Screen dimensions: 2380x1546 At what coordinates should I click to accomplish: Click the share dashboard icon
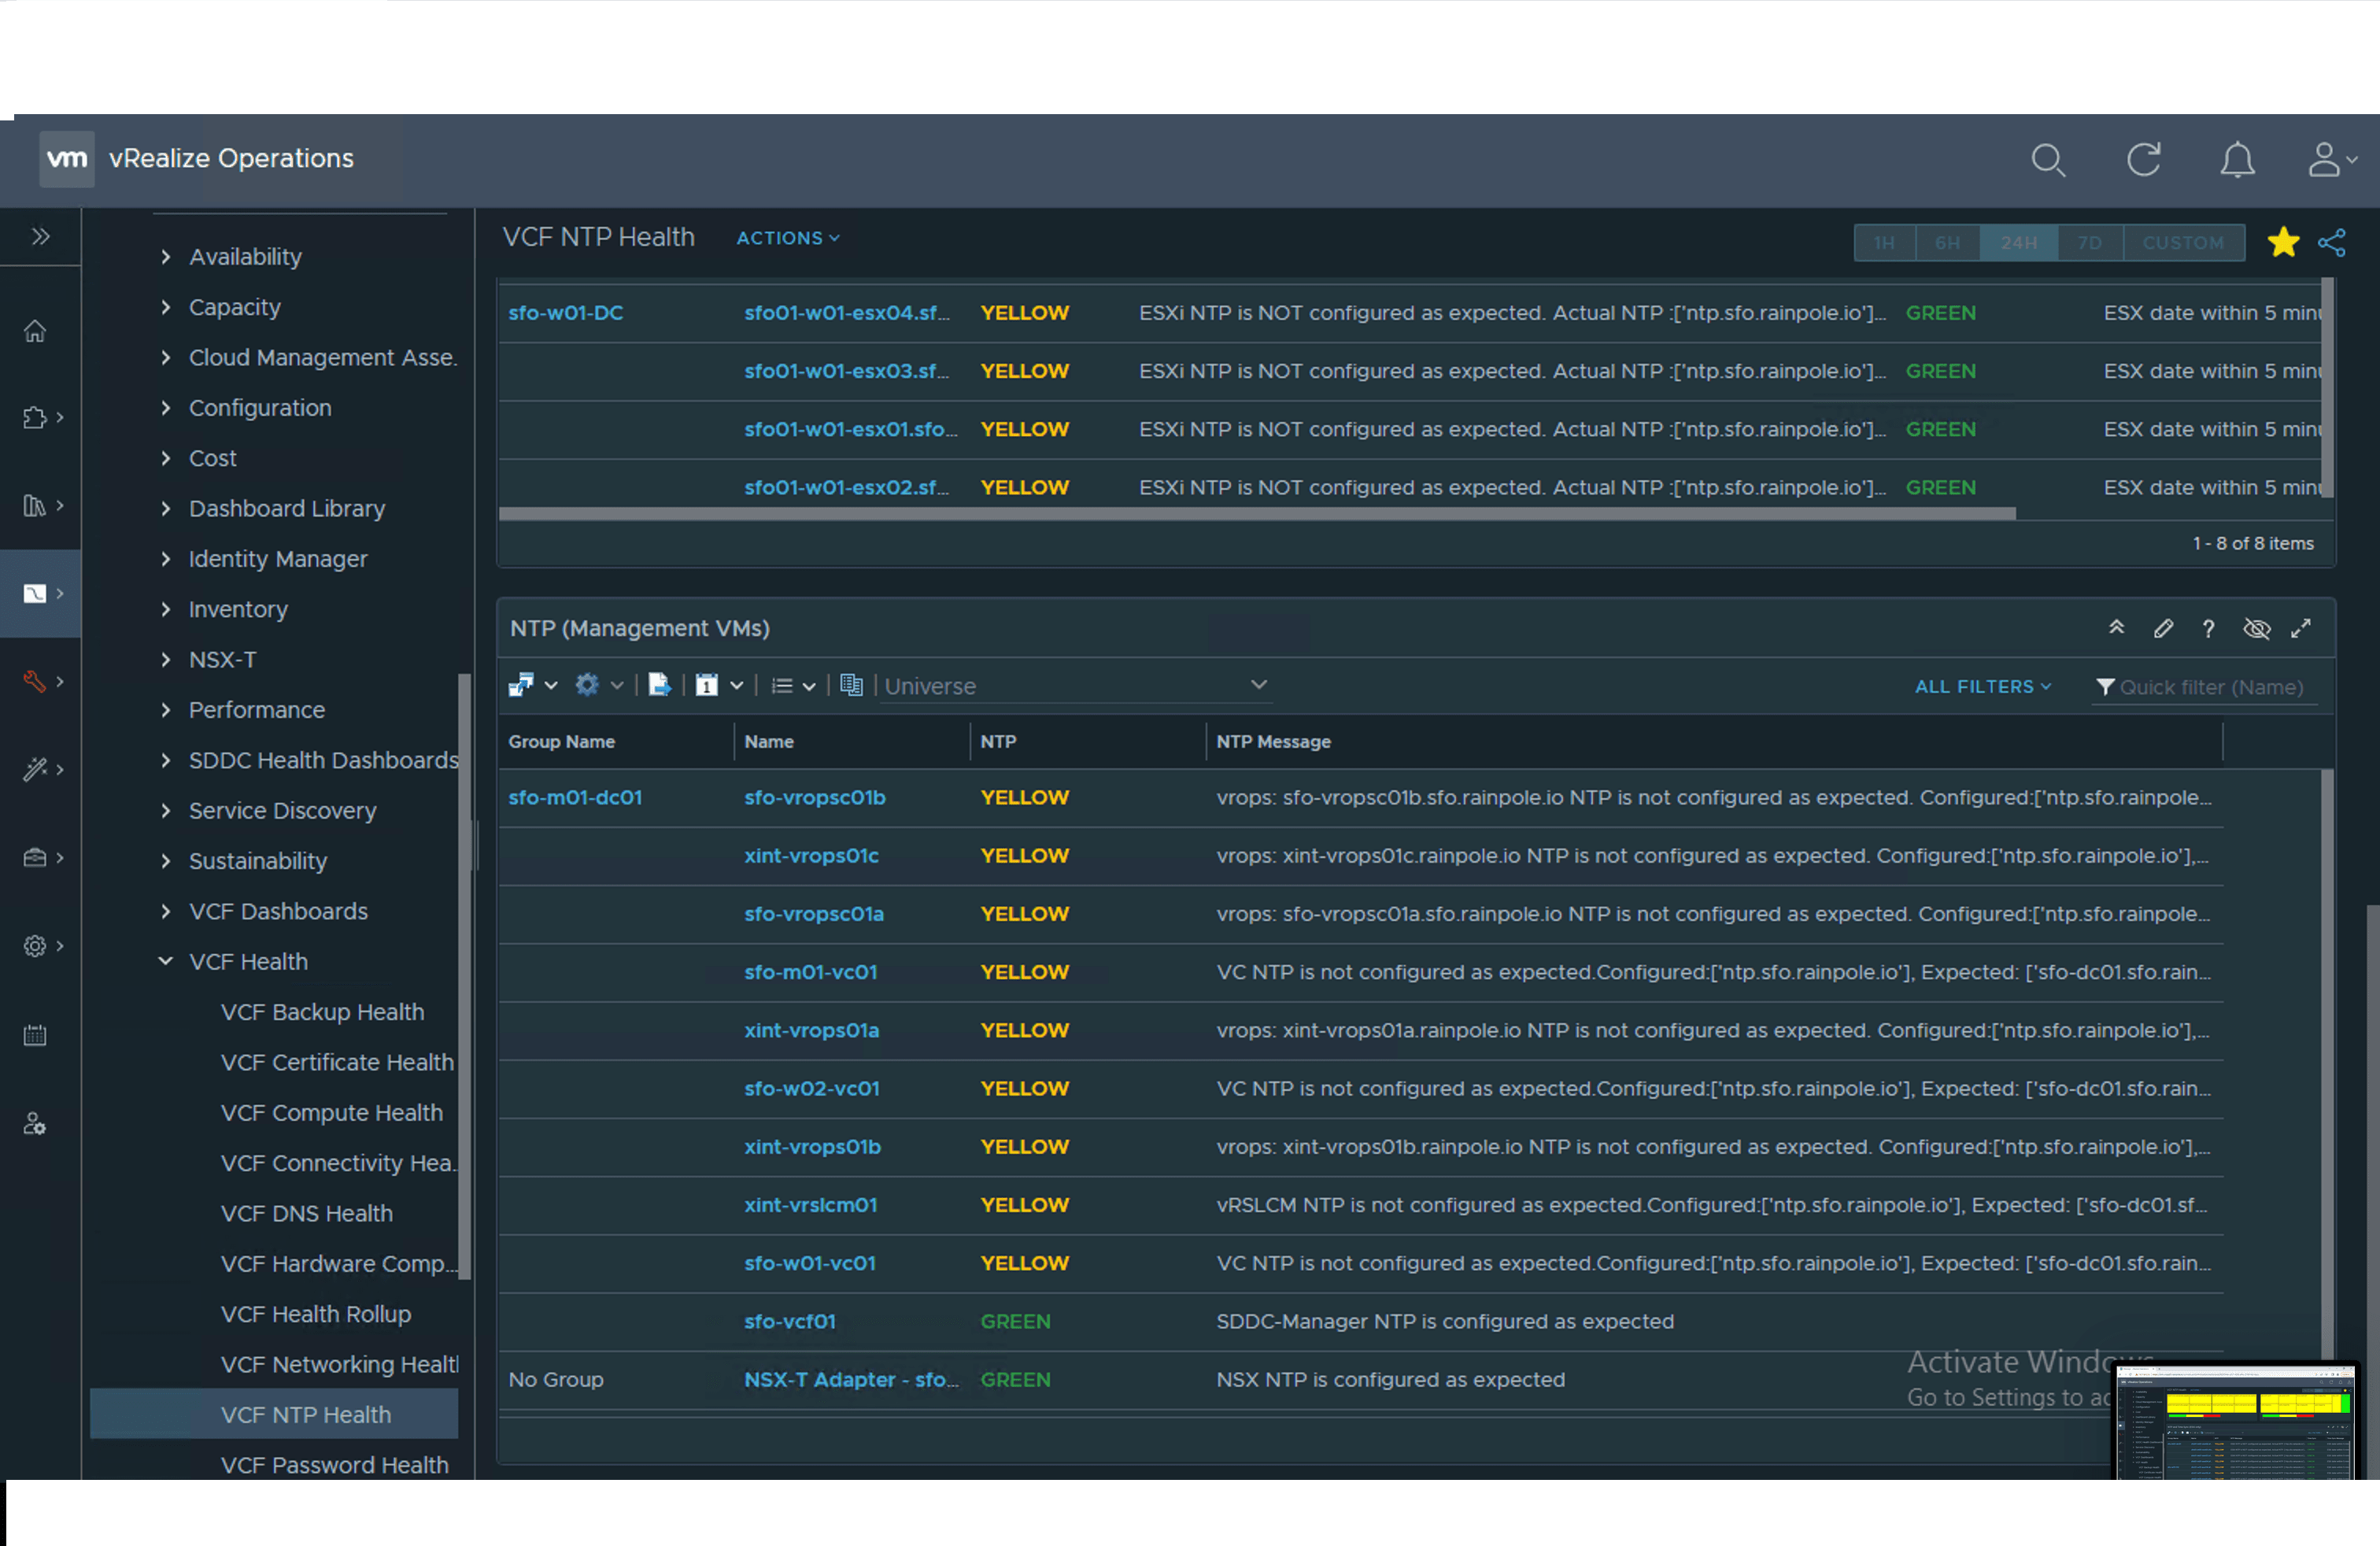(2332, 242)
